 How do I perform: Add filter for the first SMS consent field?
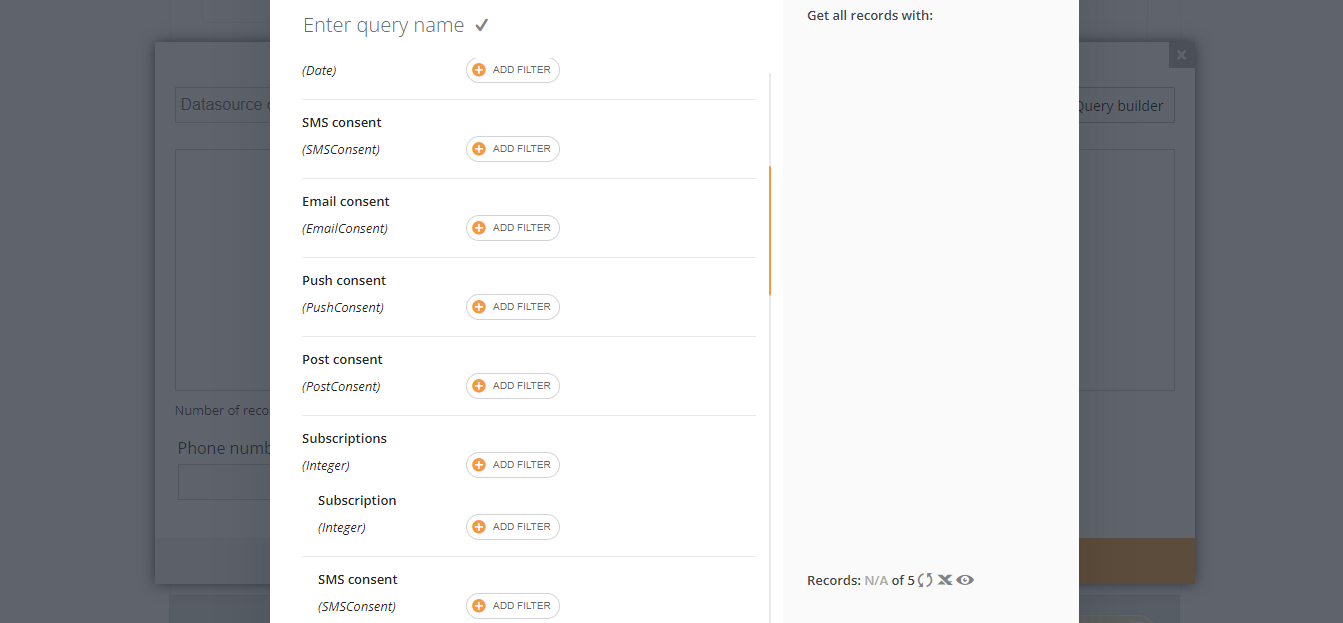[x=512, y=149]
